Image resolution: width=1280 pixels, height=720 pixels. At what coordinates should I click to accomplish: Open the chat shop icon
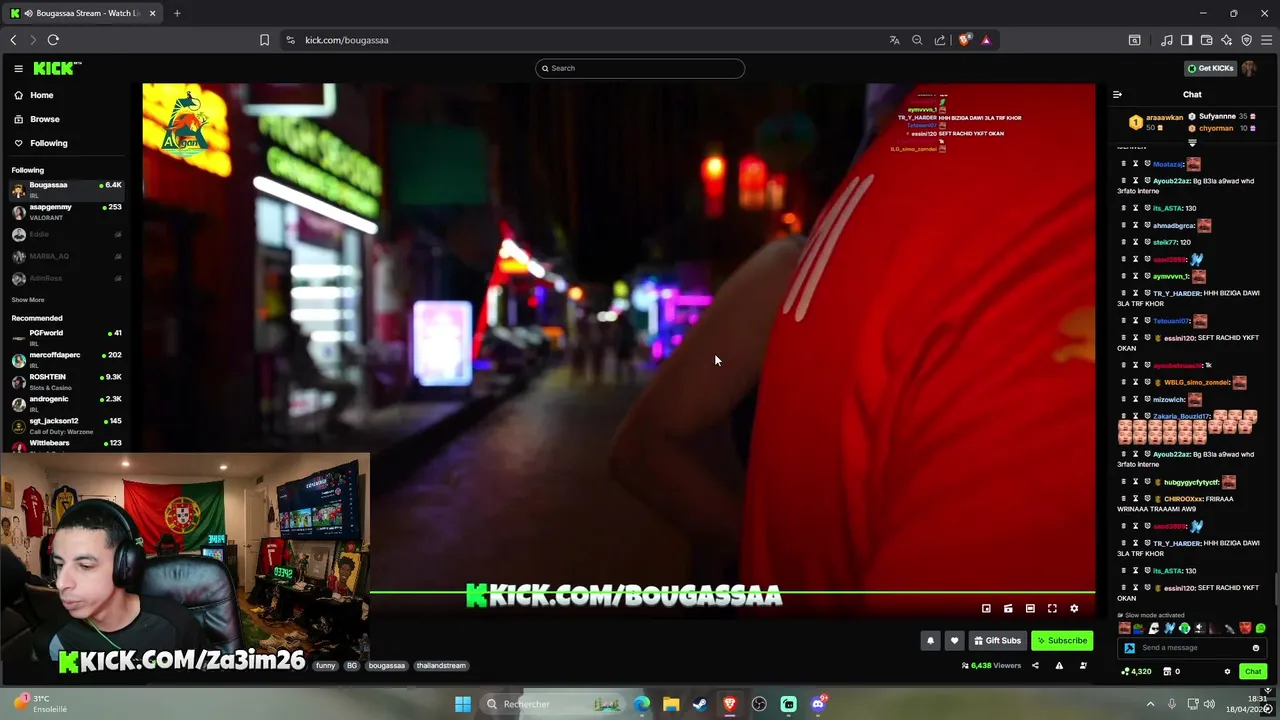coord(1167,672)
